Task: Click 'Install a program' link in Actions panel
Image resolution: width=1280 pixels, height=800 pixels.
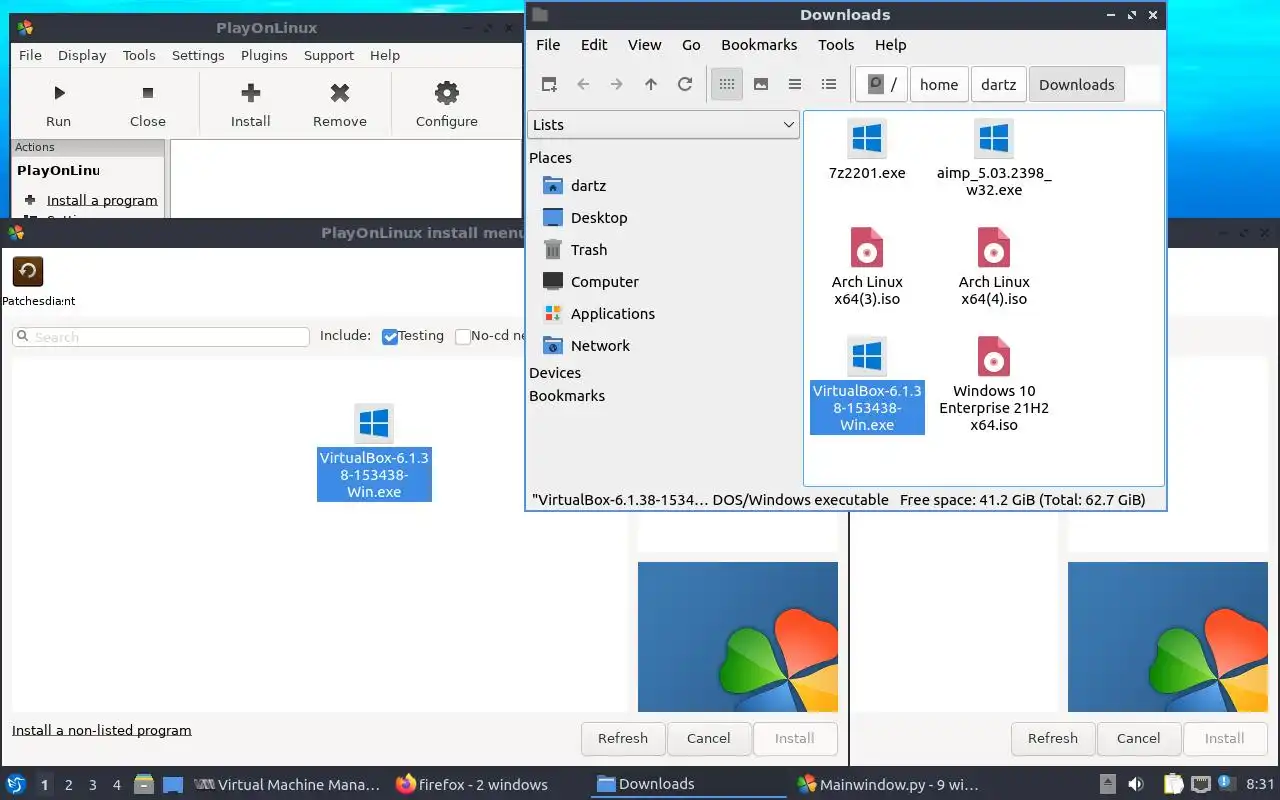Action: (102, 200)
